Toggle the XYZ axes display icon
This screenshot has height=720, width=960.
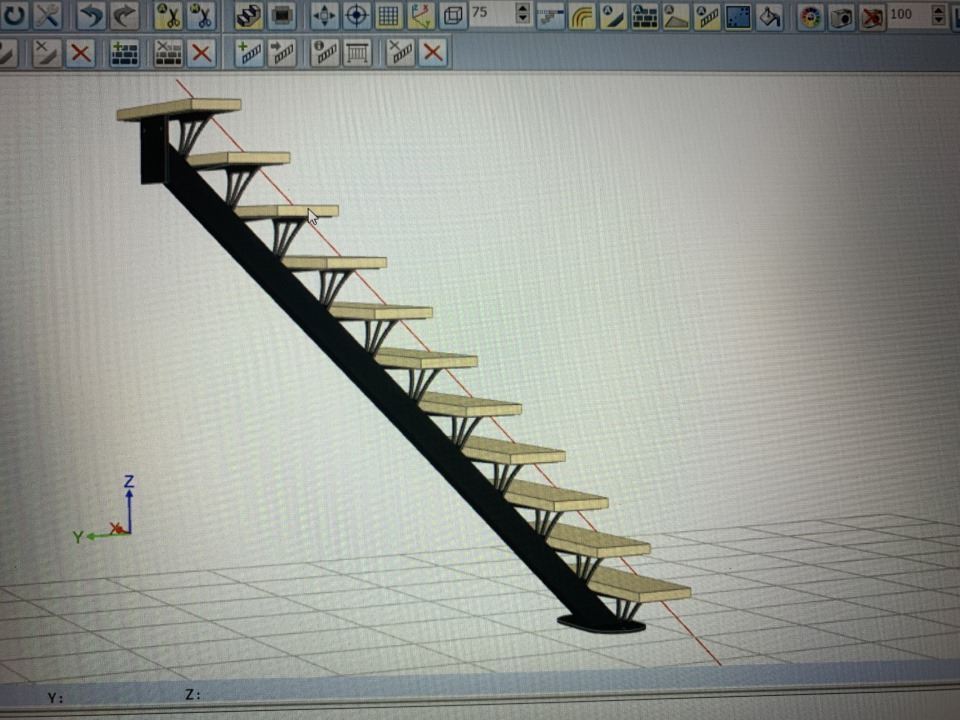[421, 16]
